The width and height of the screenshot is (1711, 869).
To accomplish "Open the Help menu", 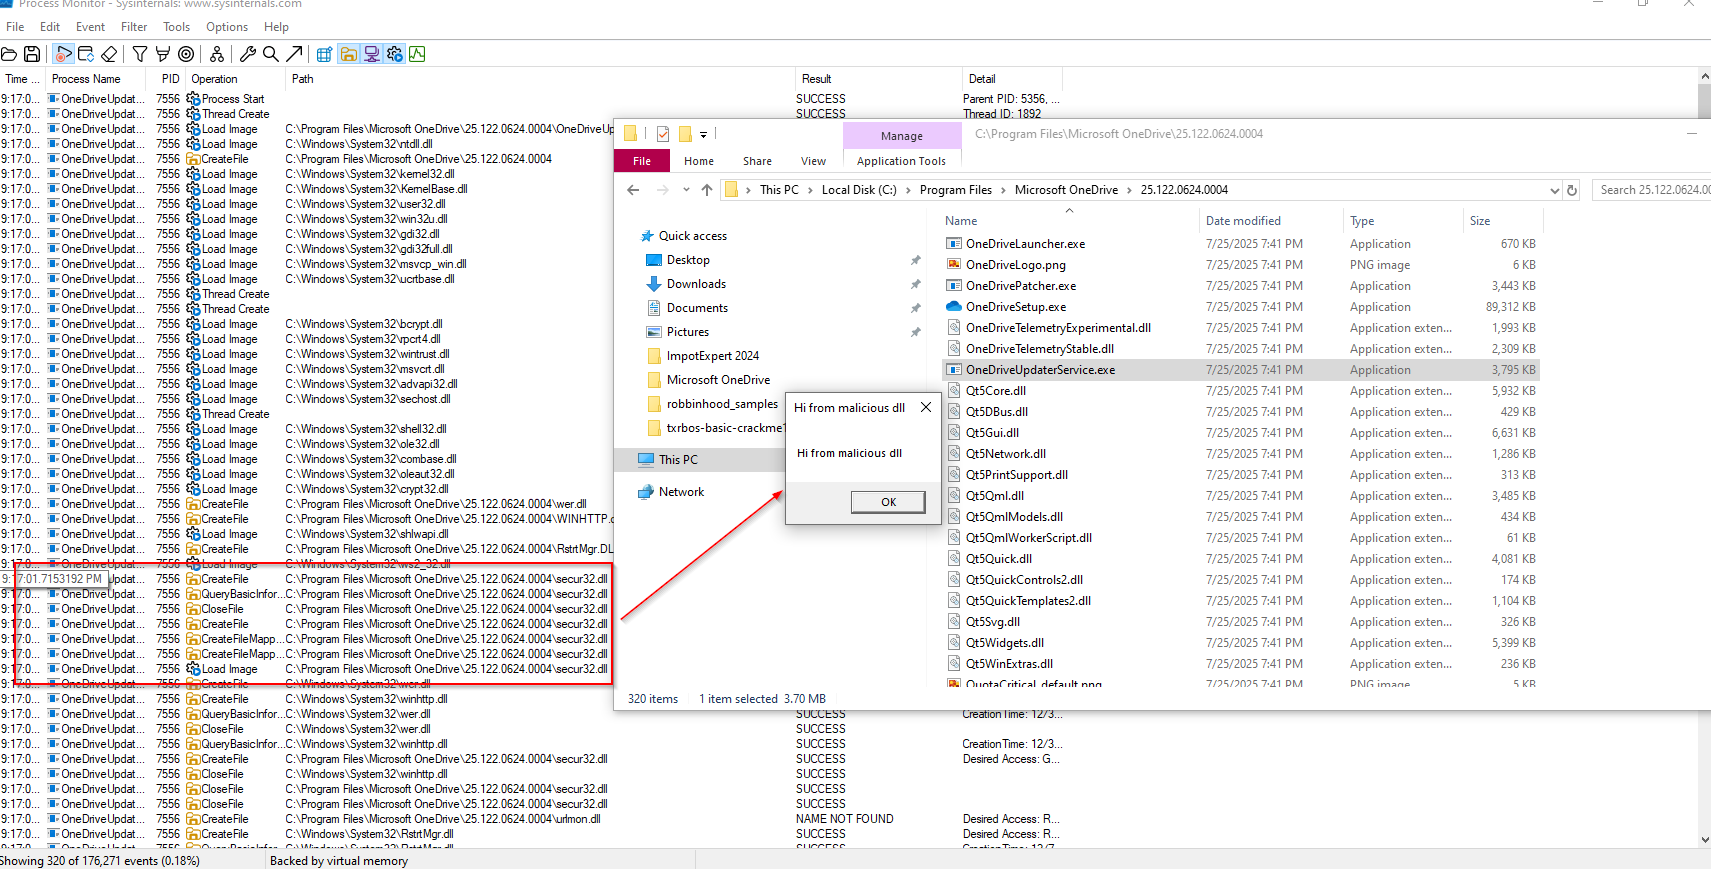I will [x=276, y=27].
